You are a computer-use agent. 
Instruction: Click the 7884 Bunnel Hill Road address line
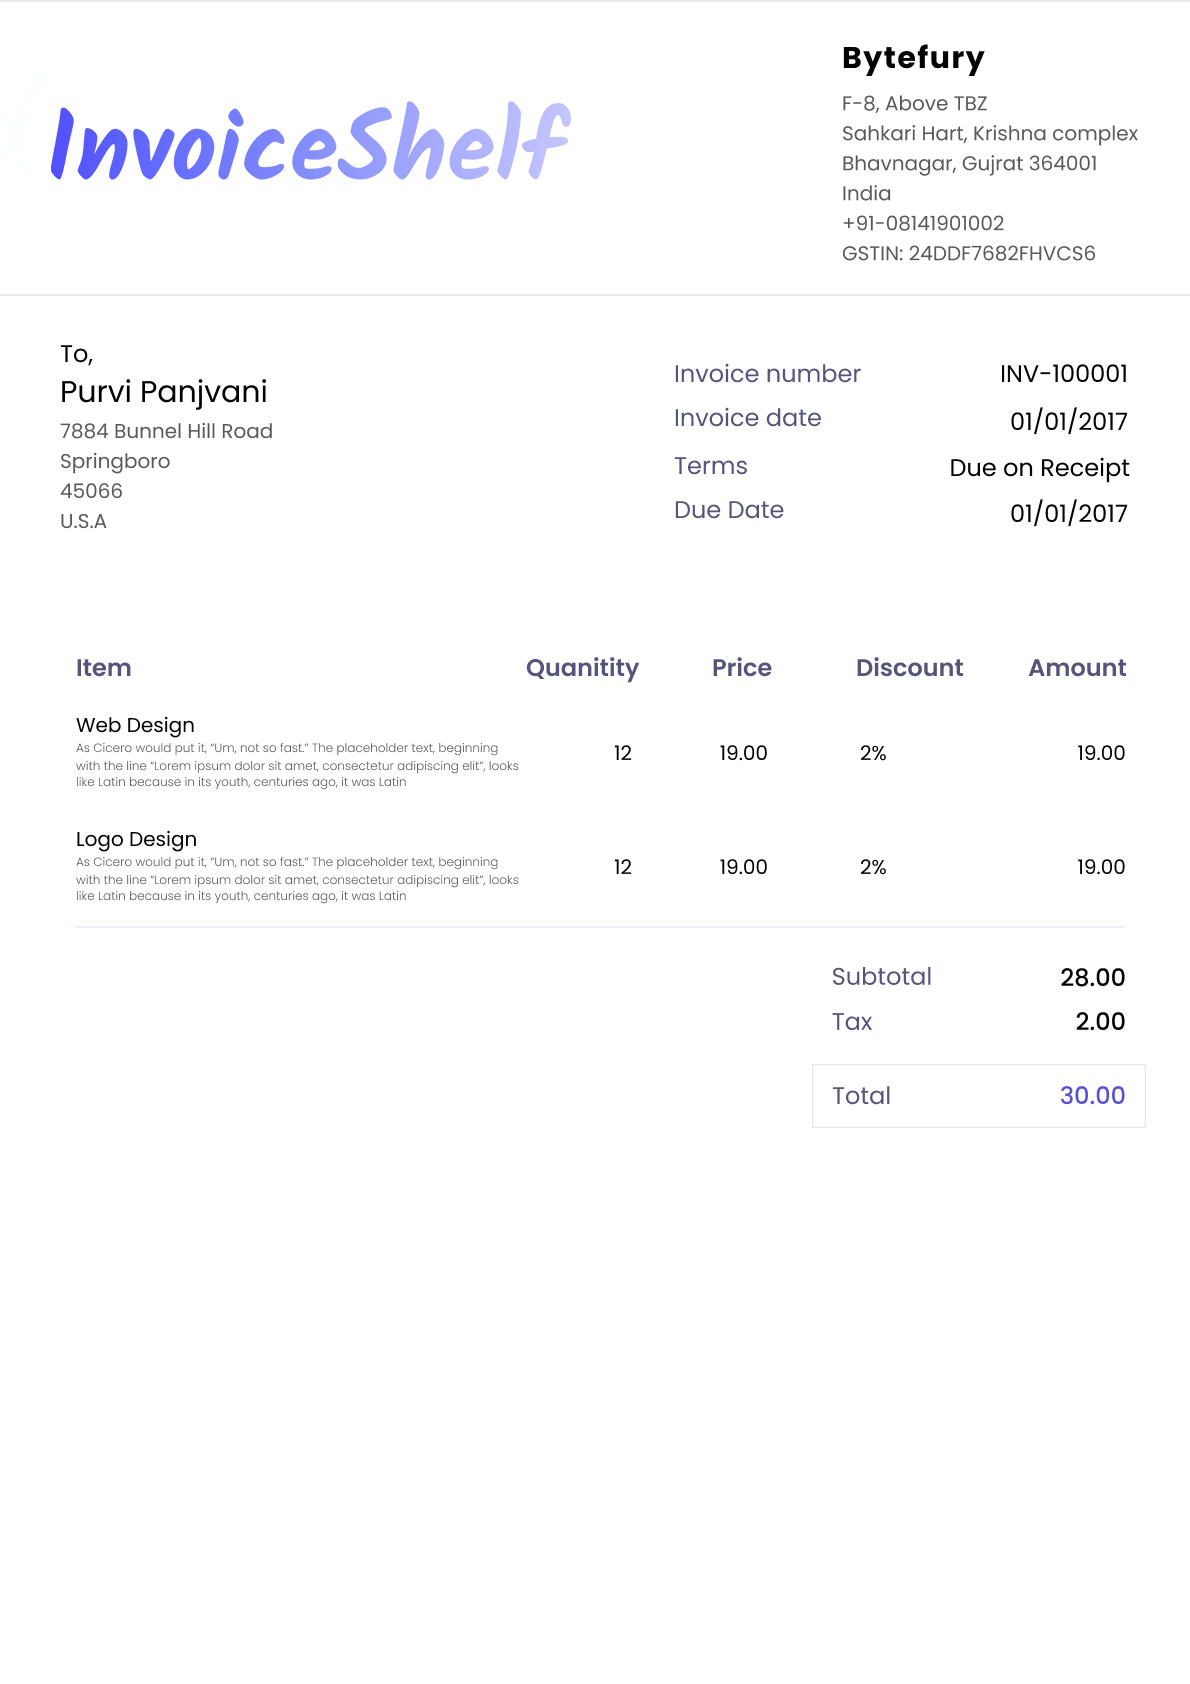point(166,431)
